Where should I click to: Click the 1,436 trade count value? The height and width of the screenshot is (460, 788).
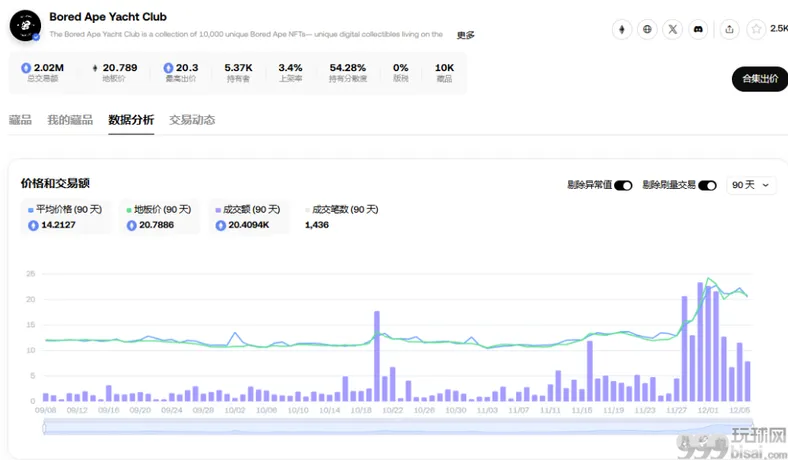[x=317, y=225]
